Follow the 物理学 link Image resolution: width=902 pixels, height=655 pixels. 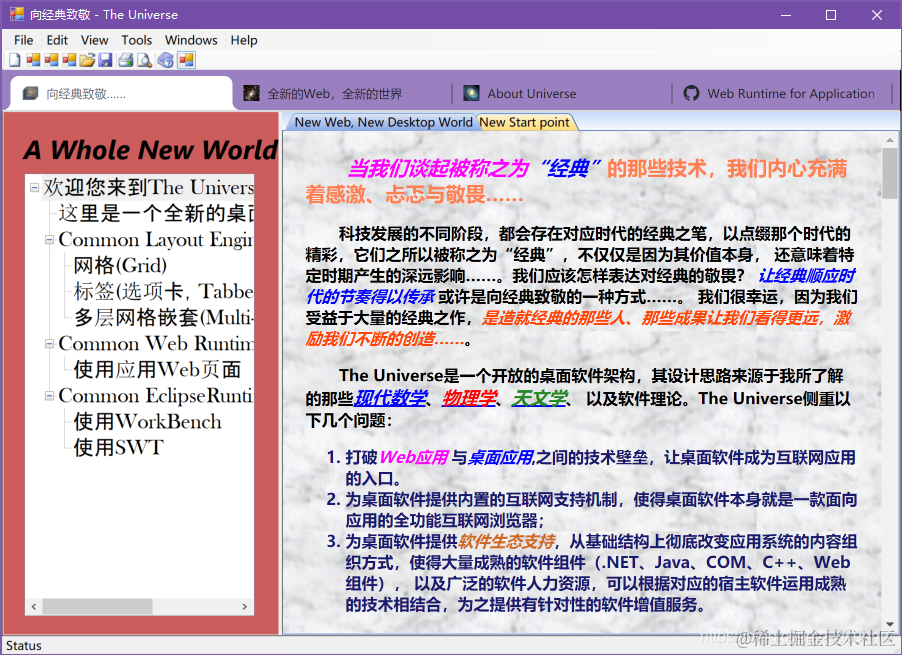(469, 398)
